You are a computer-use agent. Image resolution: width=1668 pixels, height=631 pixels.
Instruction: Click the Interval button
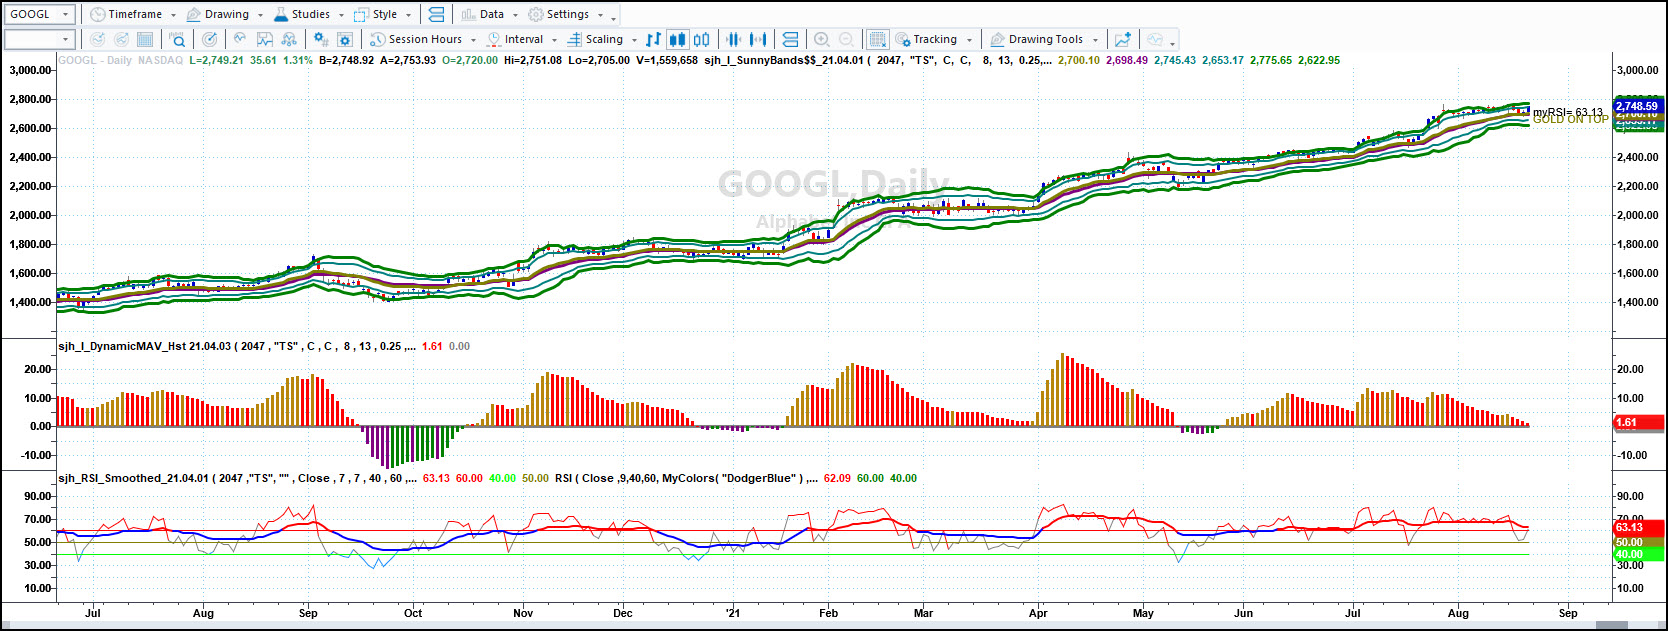515,39
